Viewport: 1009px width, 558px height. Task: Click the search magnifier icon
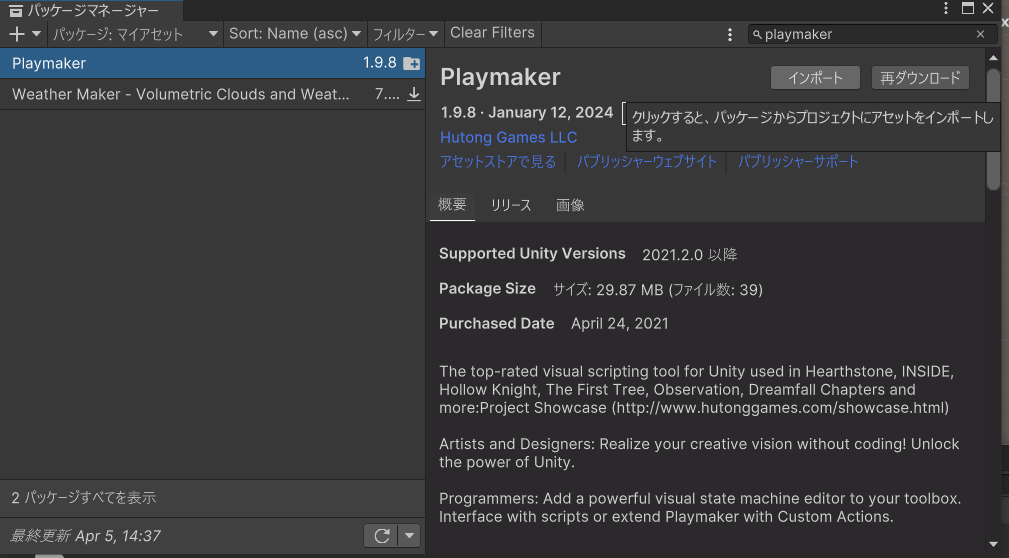tap(757, 34)
